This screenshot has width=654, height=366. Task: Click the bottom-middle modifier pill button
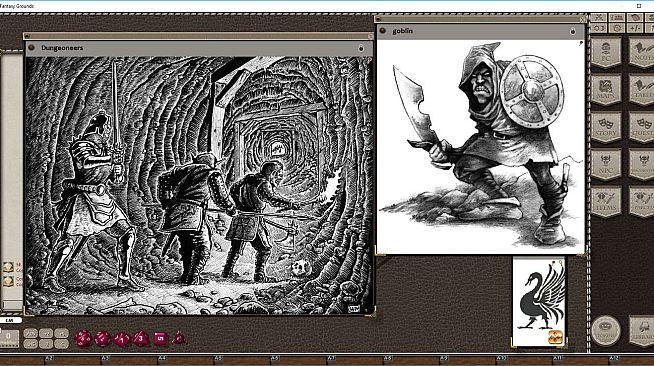click(46, 343)
